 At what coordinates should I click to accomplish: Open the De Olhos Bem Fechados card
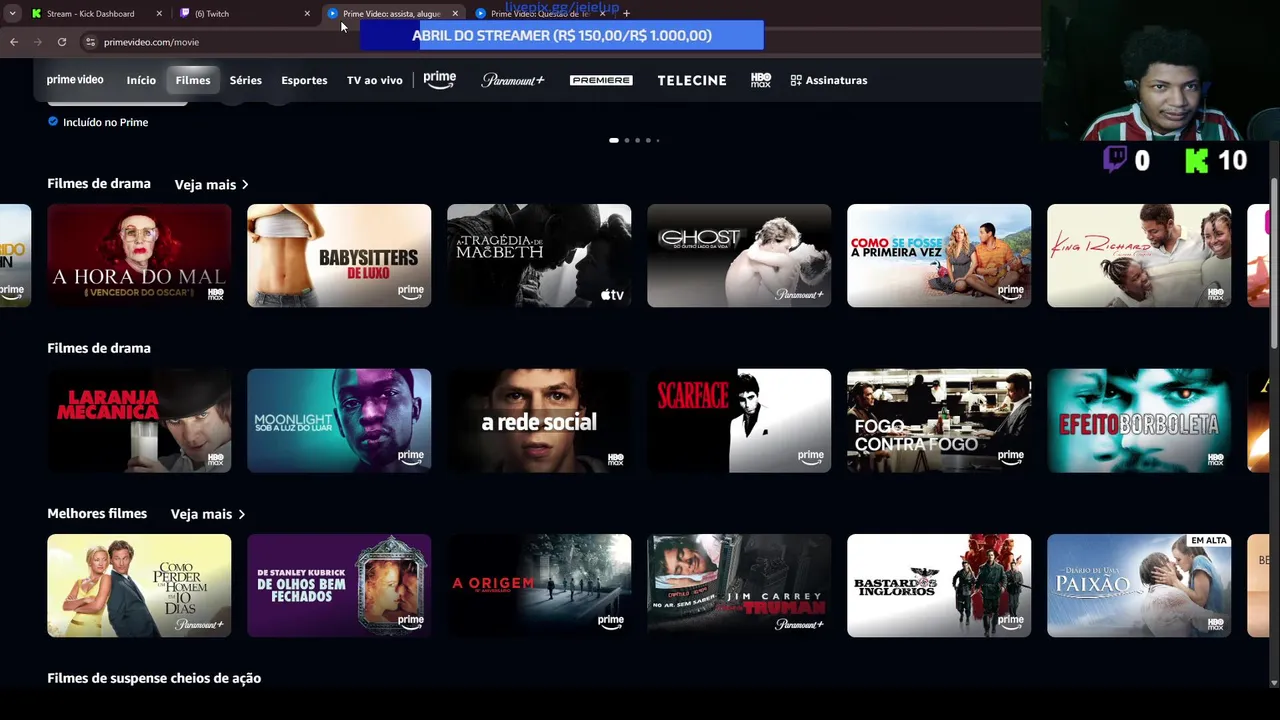click(x=339, y=585)
